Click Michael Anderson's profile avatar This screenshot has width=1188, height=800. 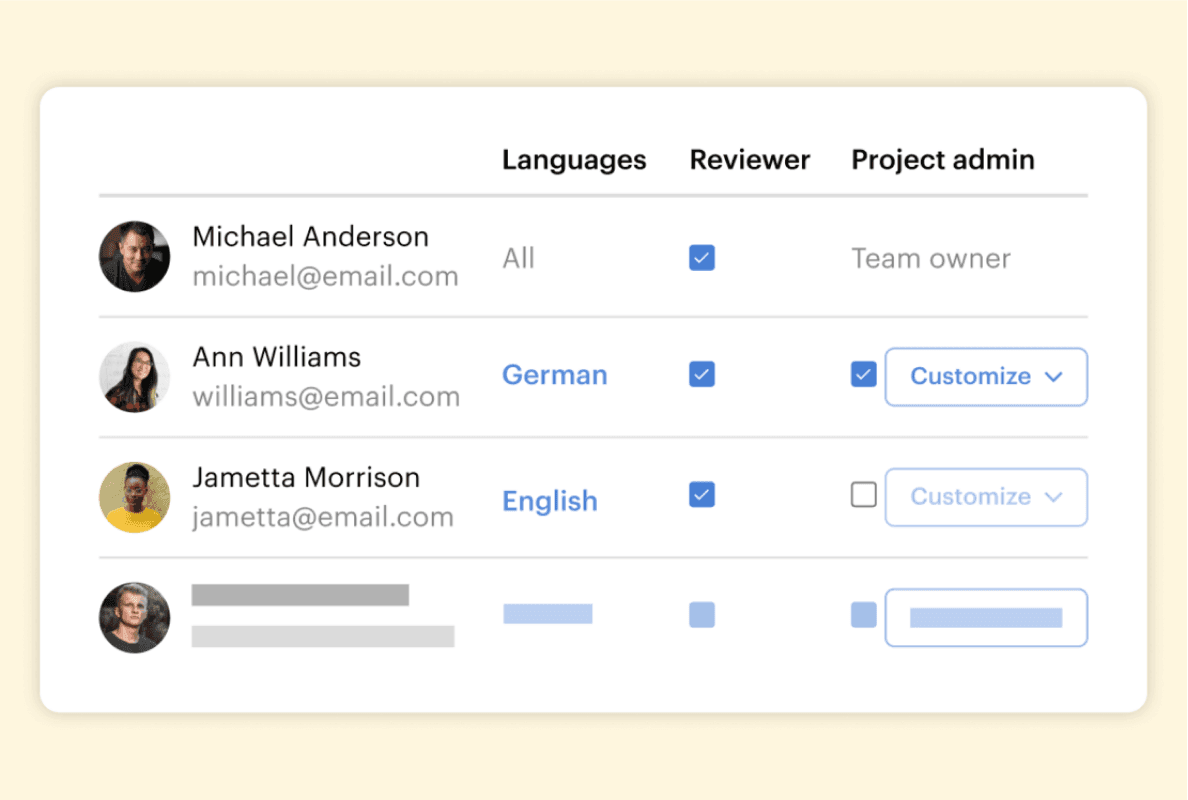(134, 257)
